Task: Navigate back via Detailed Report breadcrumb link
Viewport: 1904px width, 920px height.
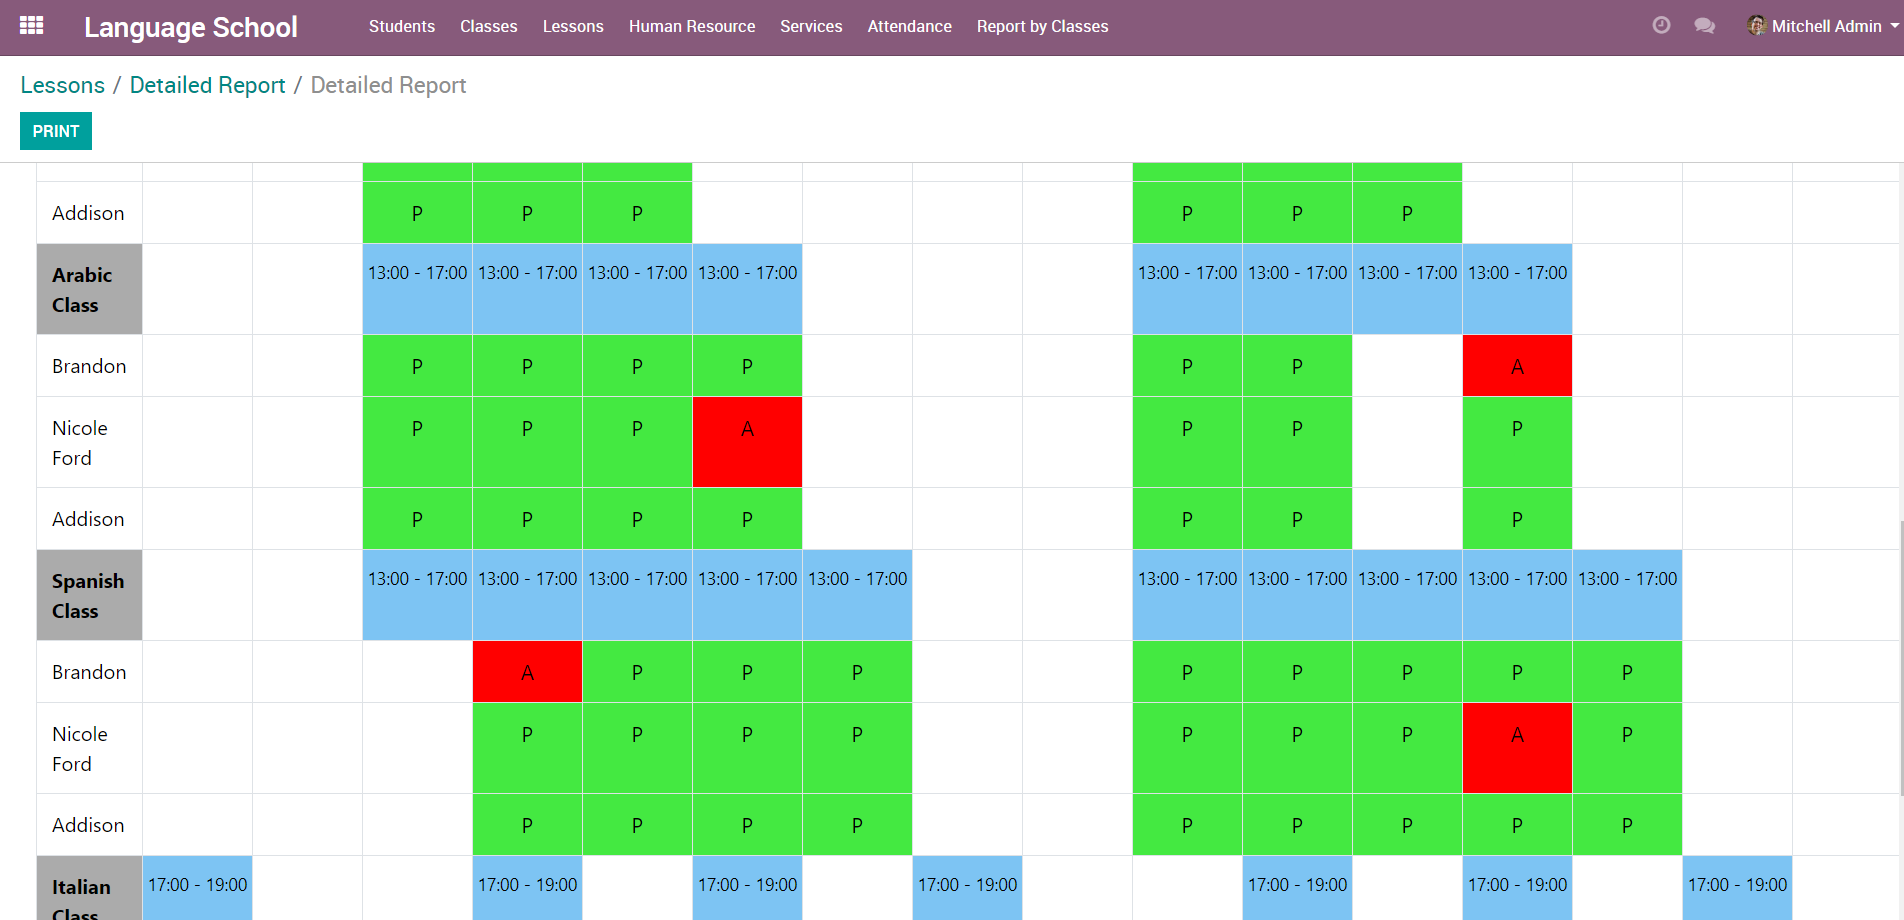Action: 207,85
